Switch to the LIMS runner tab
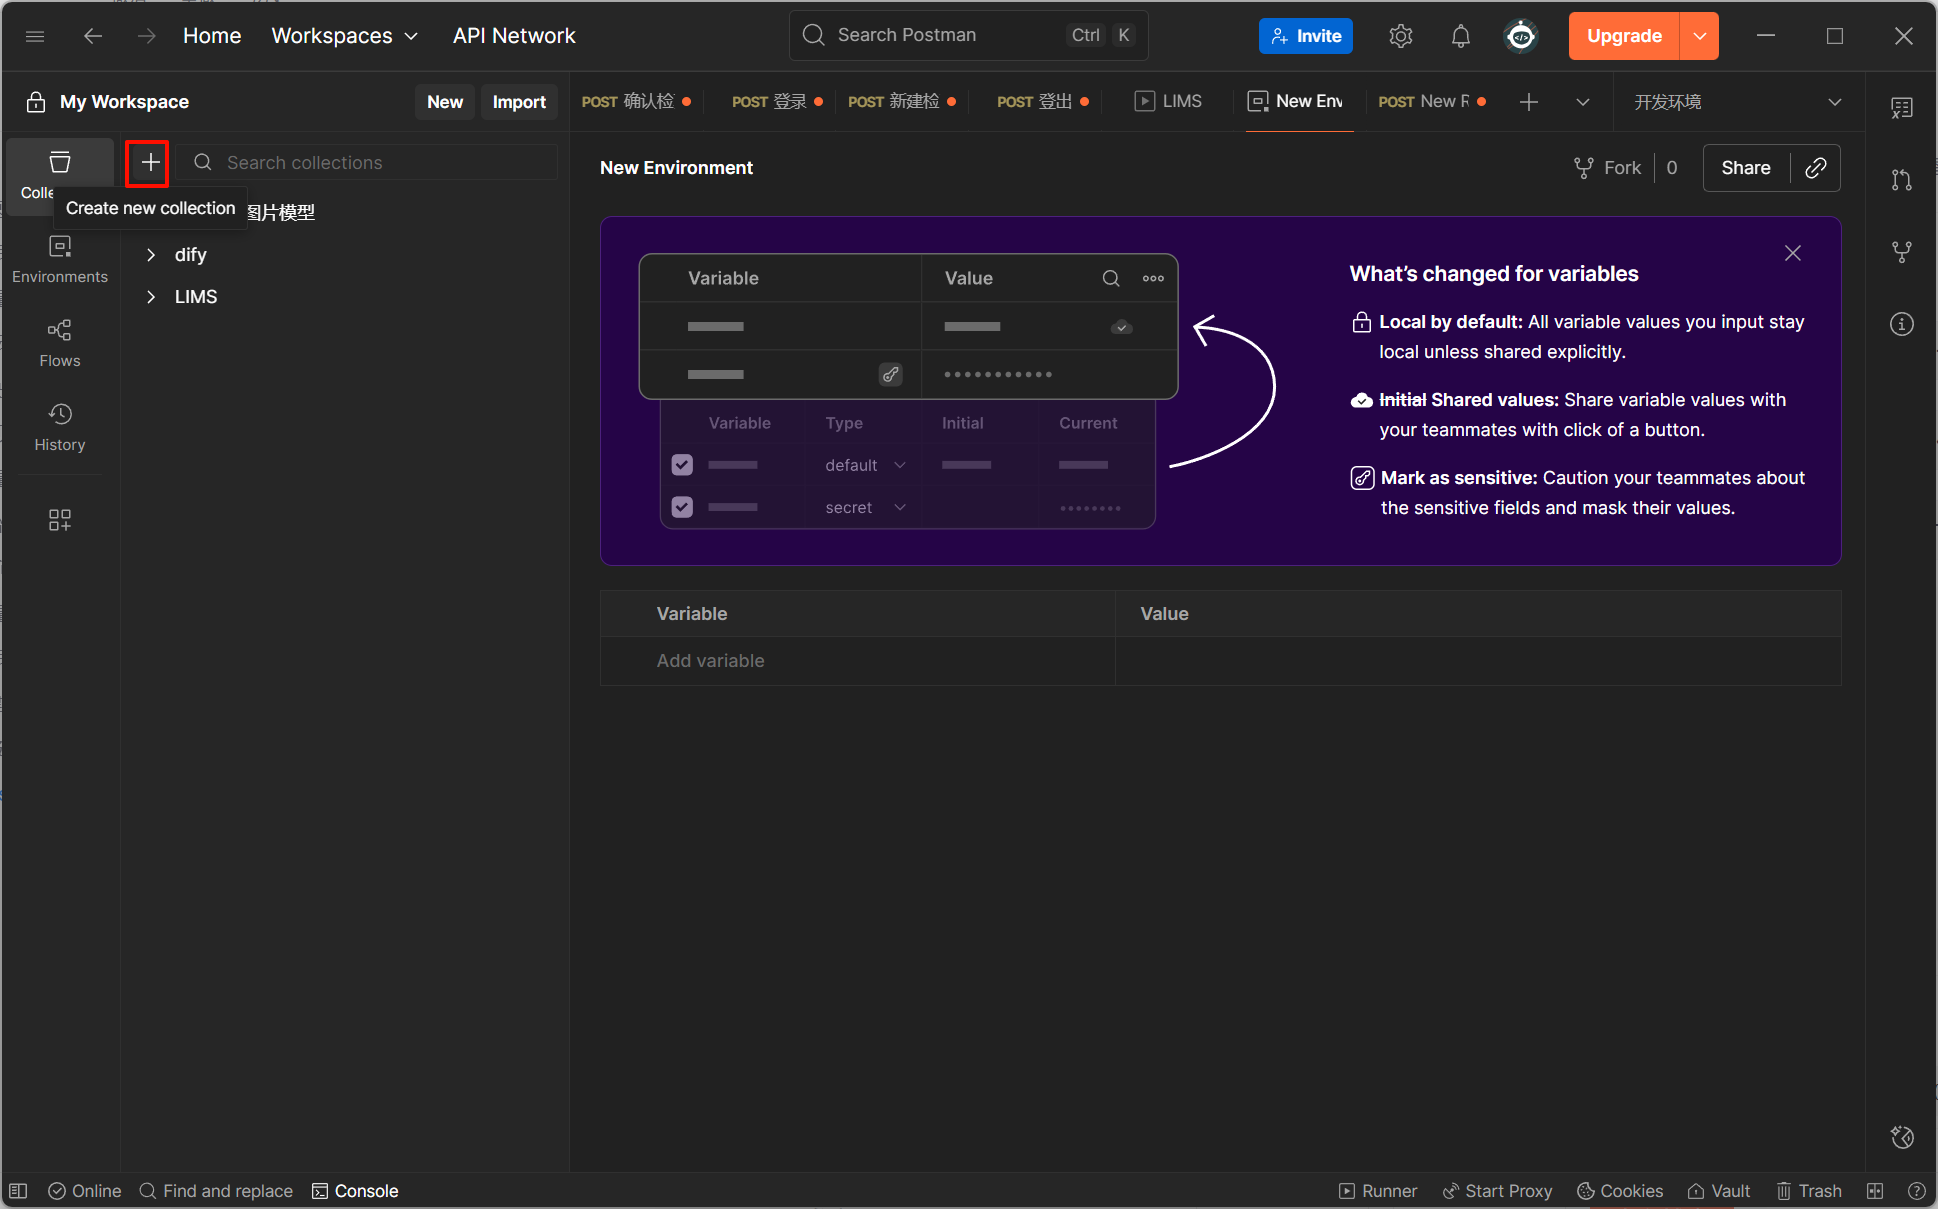This screenshot has width=1938, height=1209. click(x=1168, y=102)
